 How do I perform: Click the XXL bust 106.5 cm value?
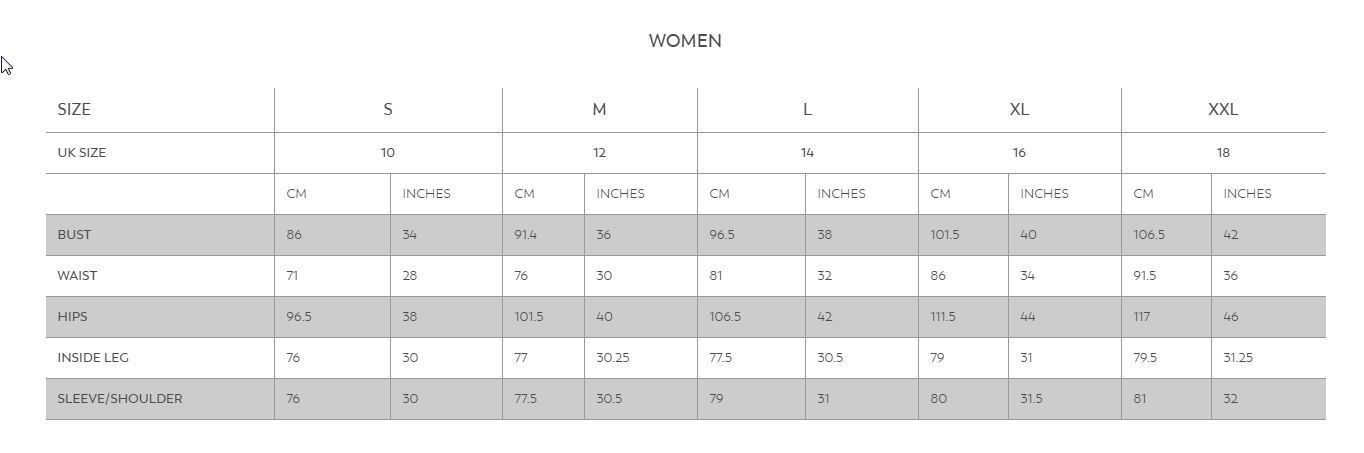click(1149, 235)
